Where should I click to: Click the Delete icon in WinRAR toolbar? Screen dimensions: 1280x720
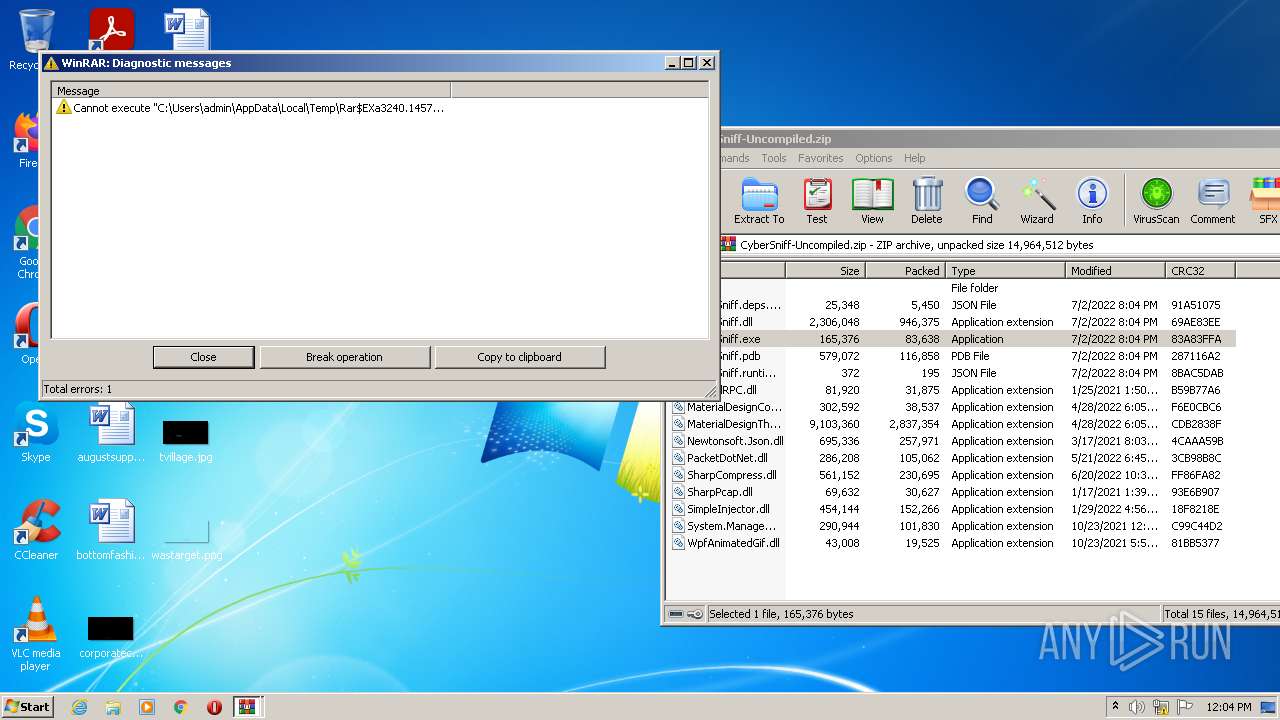tap(926, 200)
